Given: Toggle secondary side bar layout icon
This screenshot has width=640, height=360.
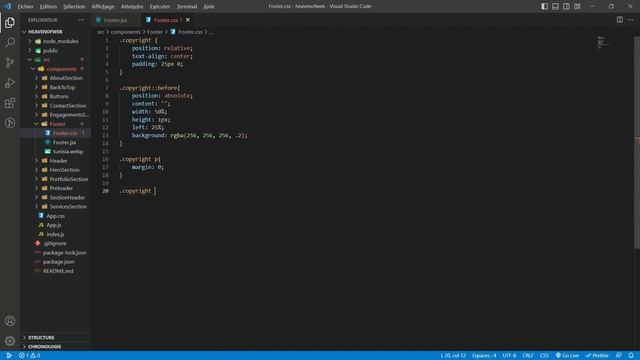Looking at the screenshot, I should pyautogui.click(x=566, y=7).
